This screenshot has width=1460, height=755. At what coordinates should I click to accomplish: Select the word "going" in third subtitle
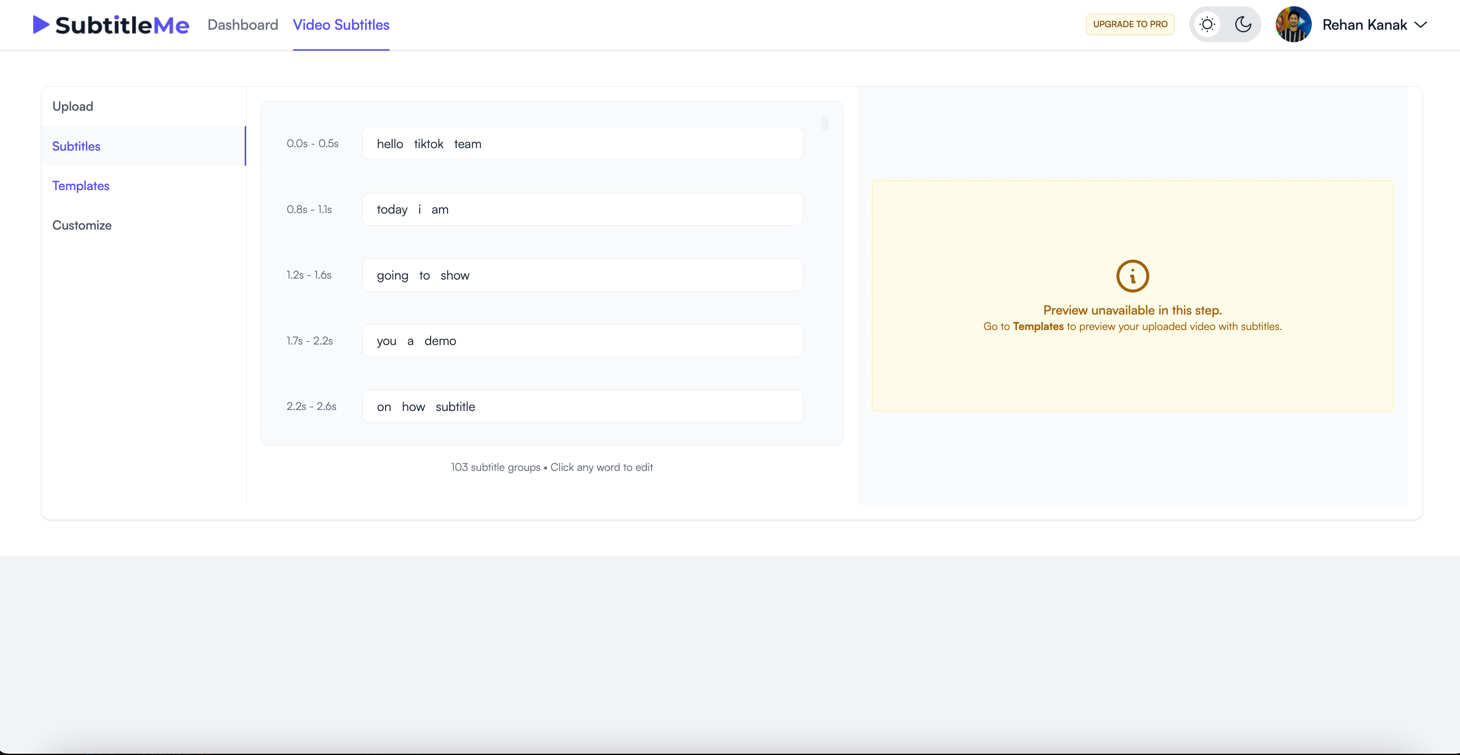click(392, 275)
